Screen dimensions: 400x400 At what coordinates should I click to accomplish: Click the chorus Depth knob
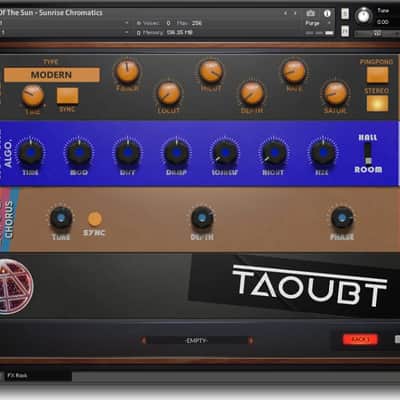pyautogui.click(x=202, y=218)
